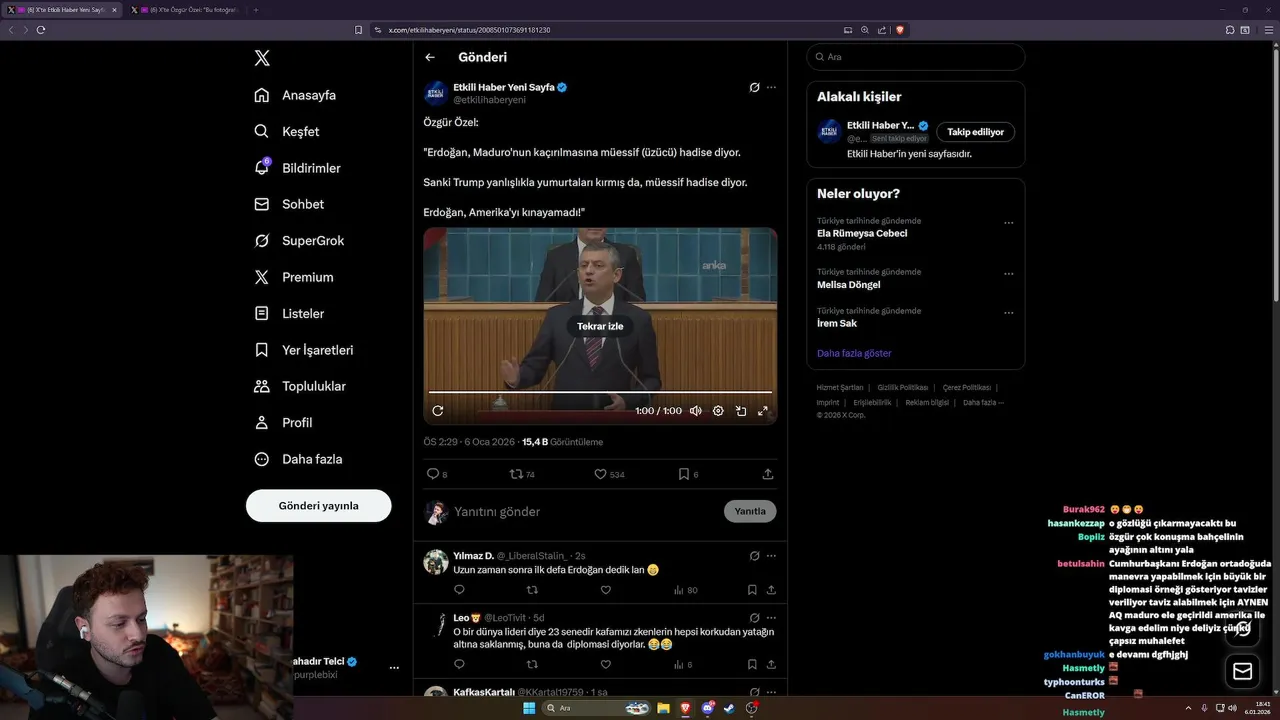Click Daha fazla göster link
Viewport: 1280px width, 720px height.
(854, 353)
